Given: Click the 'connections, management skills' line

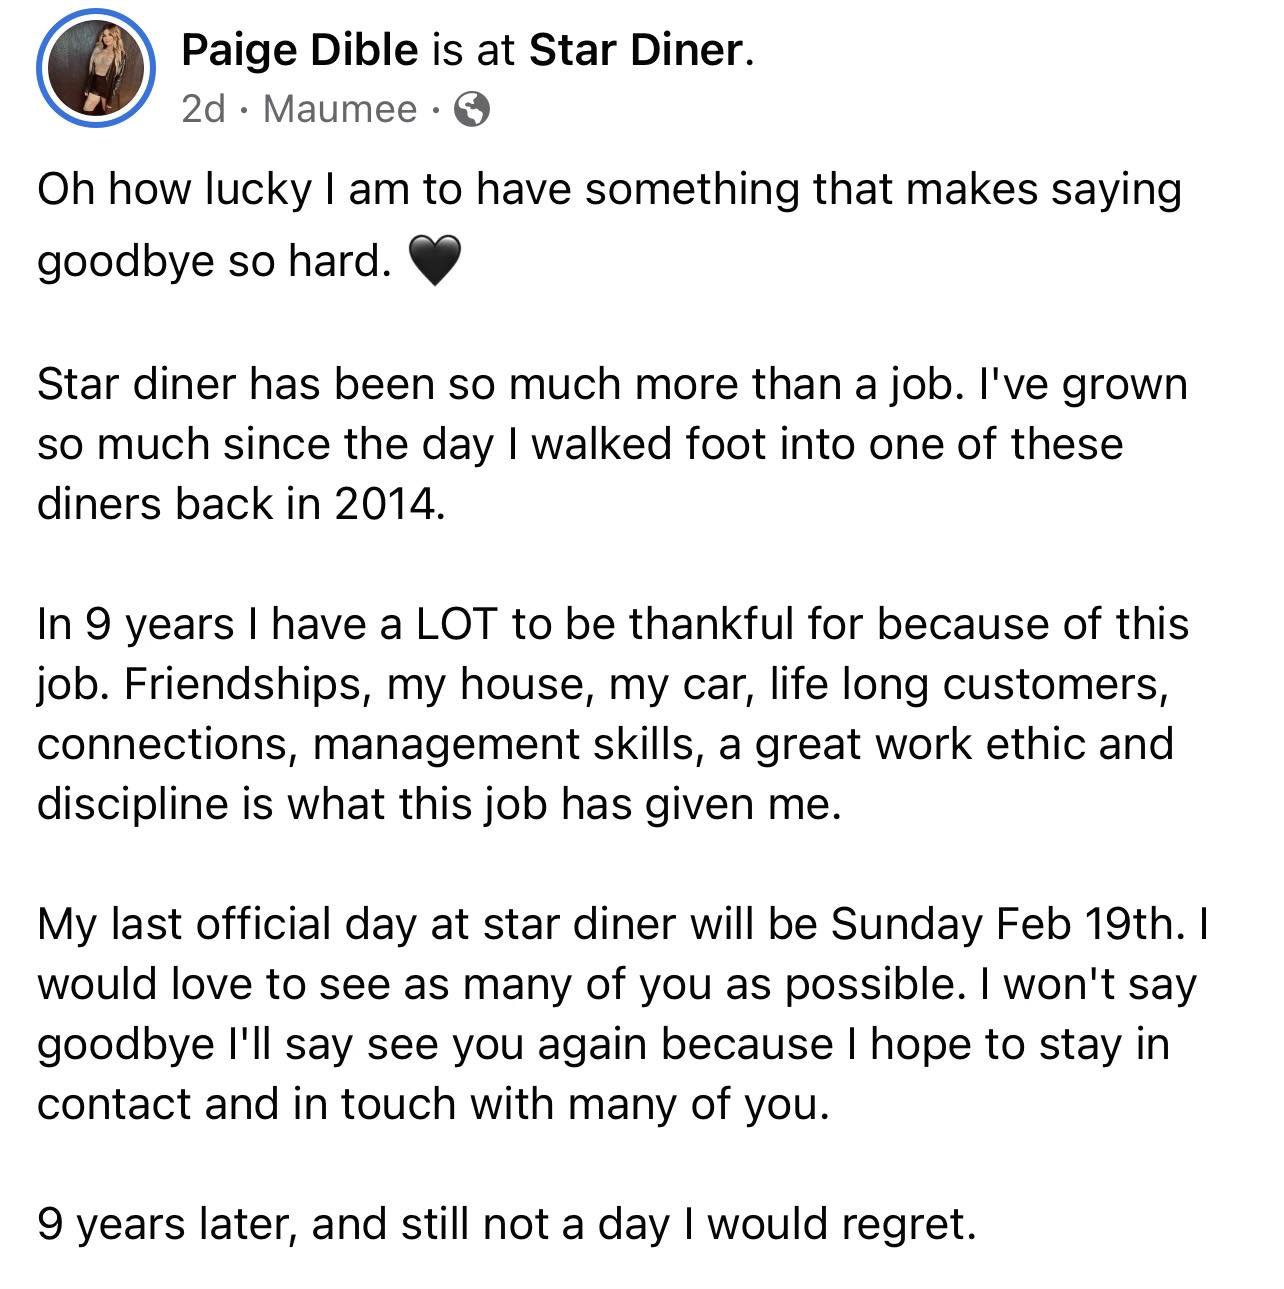Looking at the screenshot, I should pos(605,745).
